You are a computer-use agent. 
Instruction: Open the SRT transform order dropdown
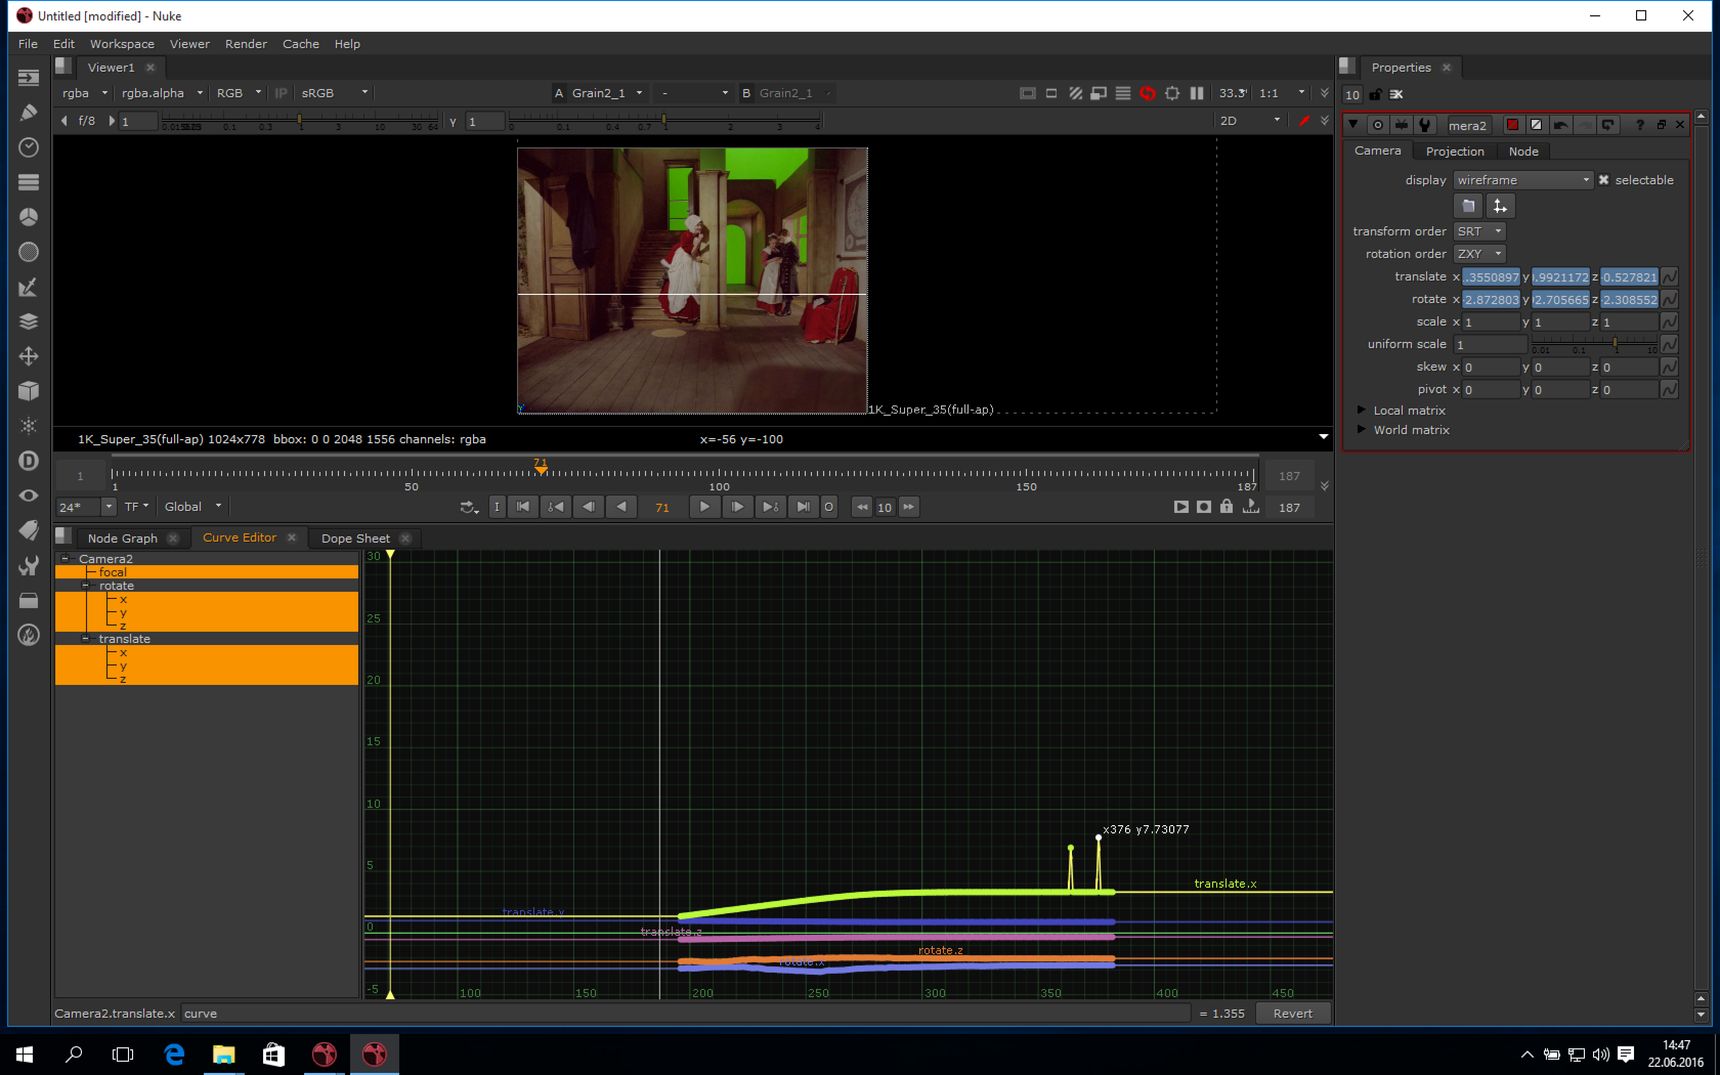click(x=1479, y=231)
